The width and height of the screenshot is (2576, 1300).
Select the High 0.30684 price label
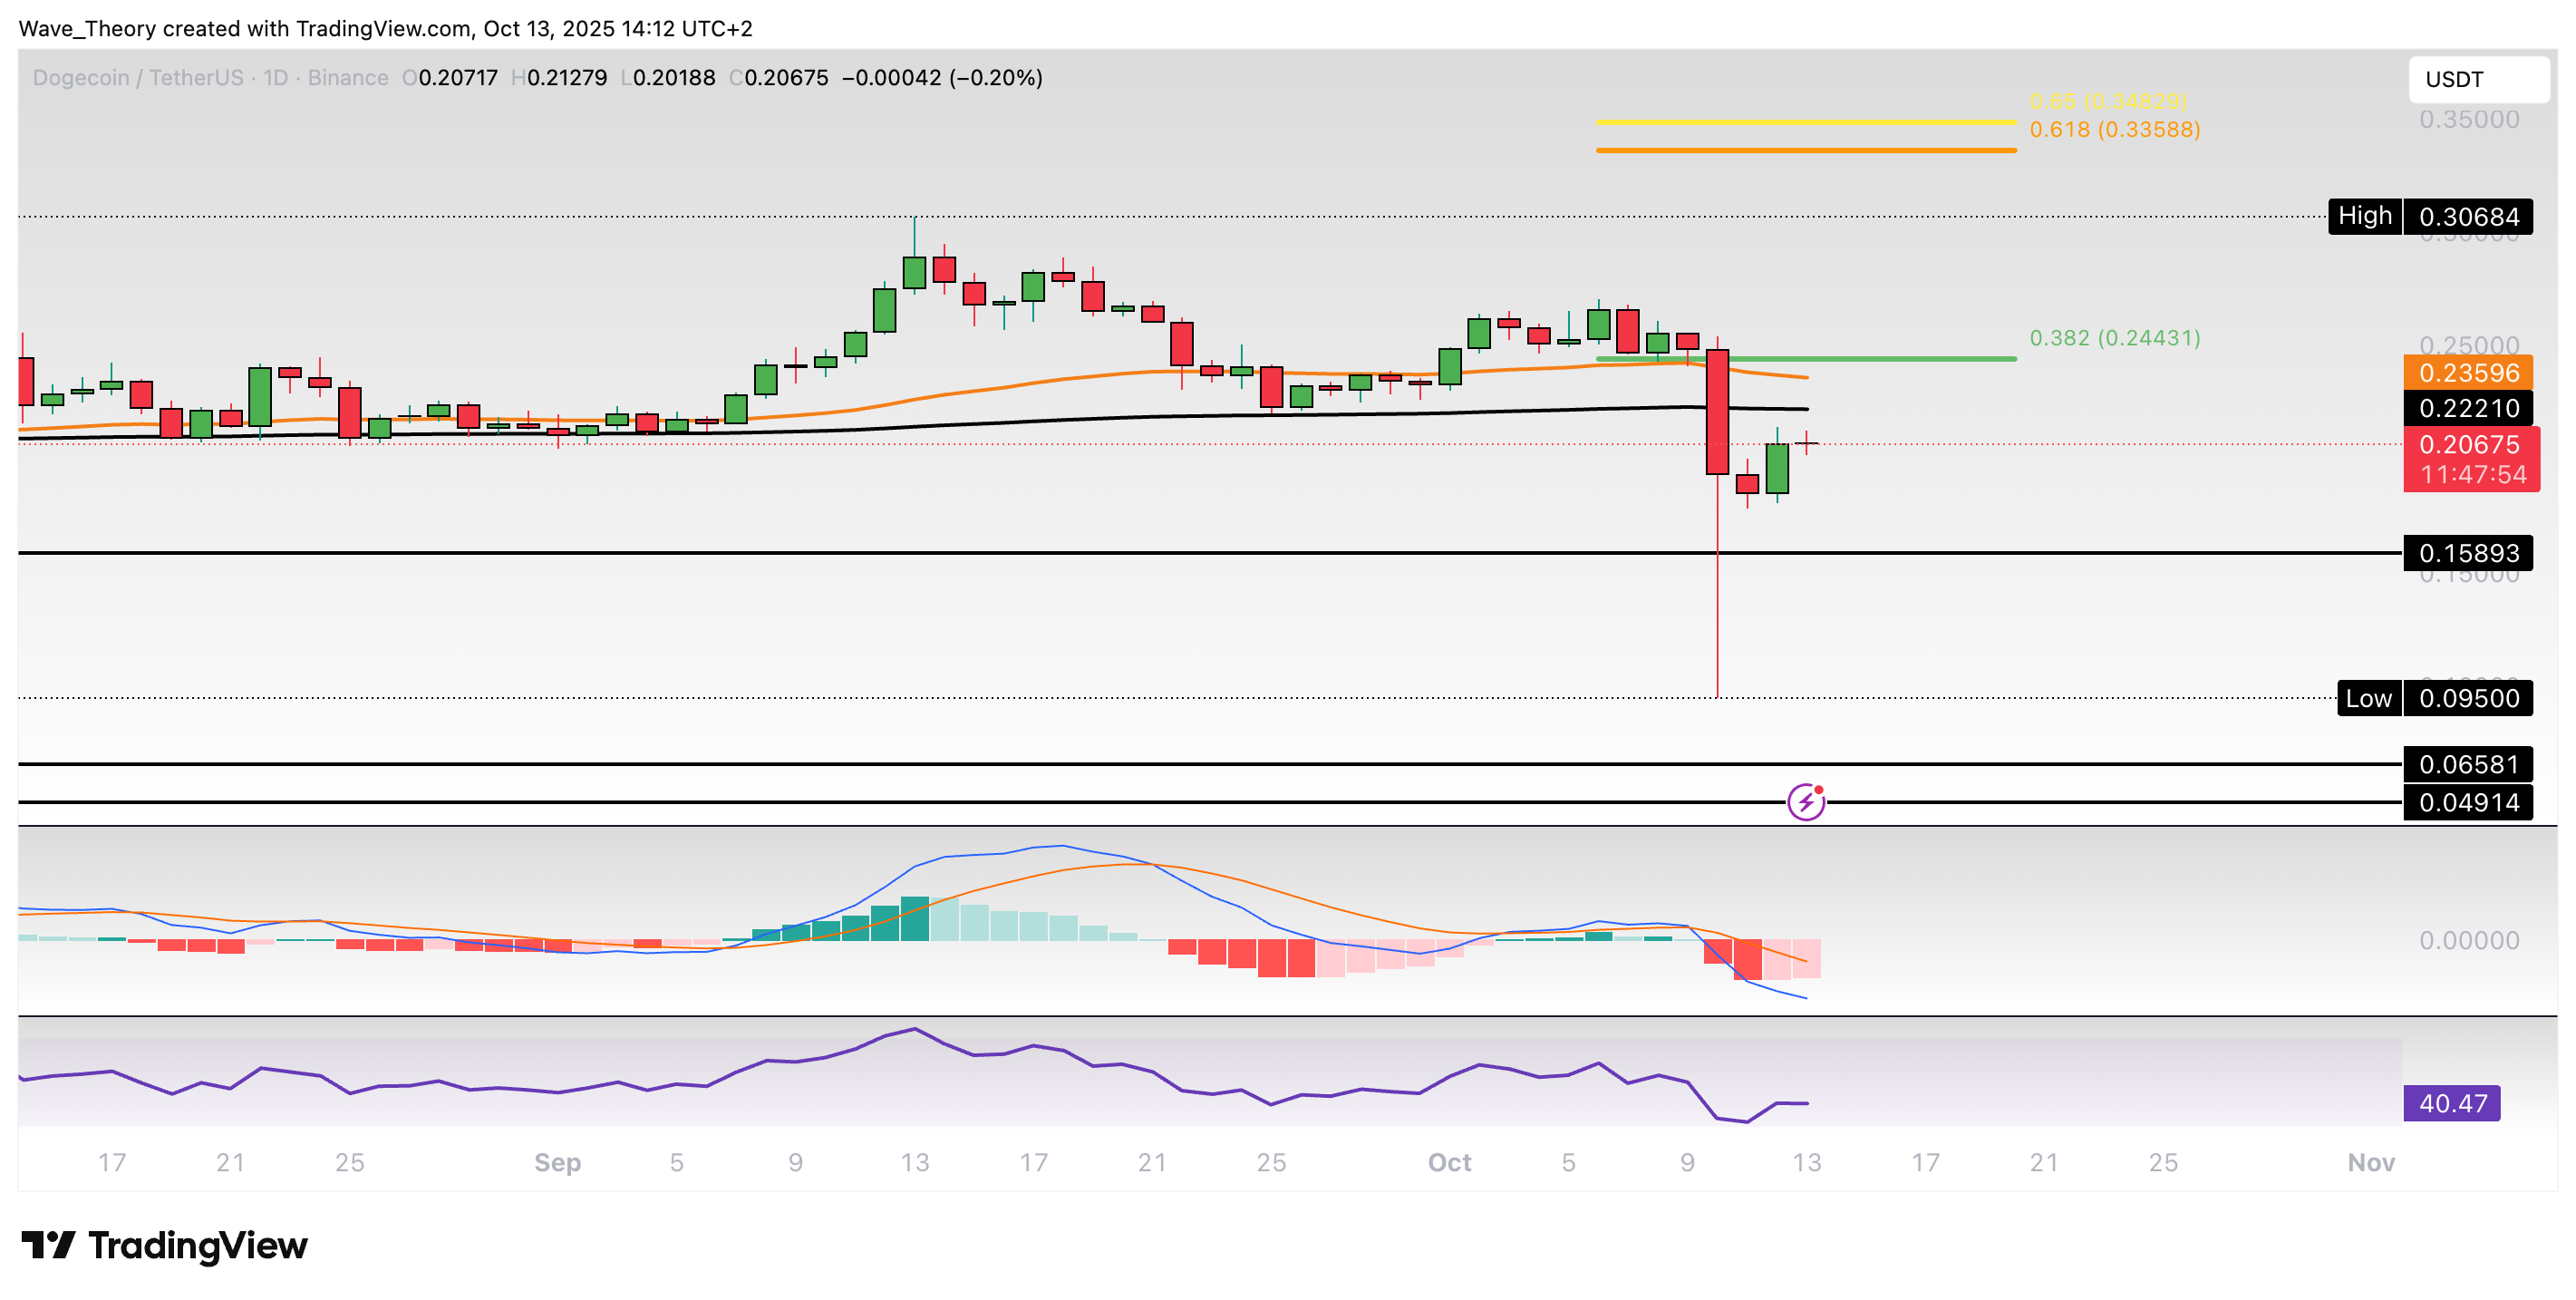coord(2429,216)
